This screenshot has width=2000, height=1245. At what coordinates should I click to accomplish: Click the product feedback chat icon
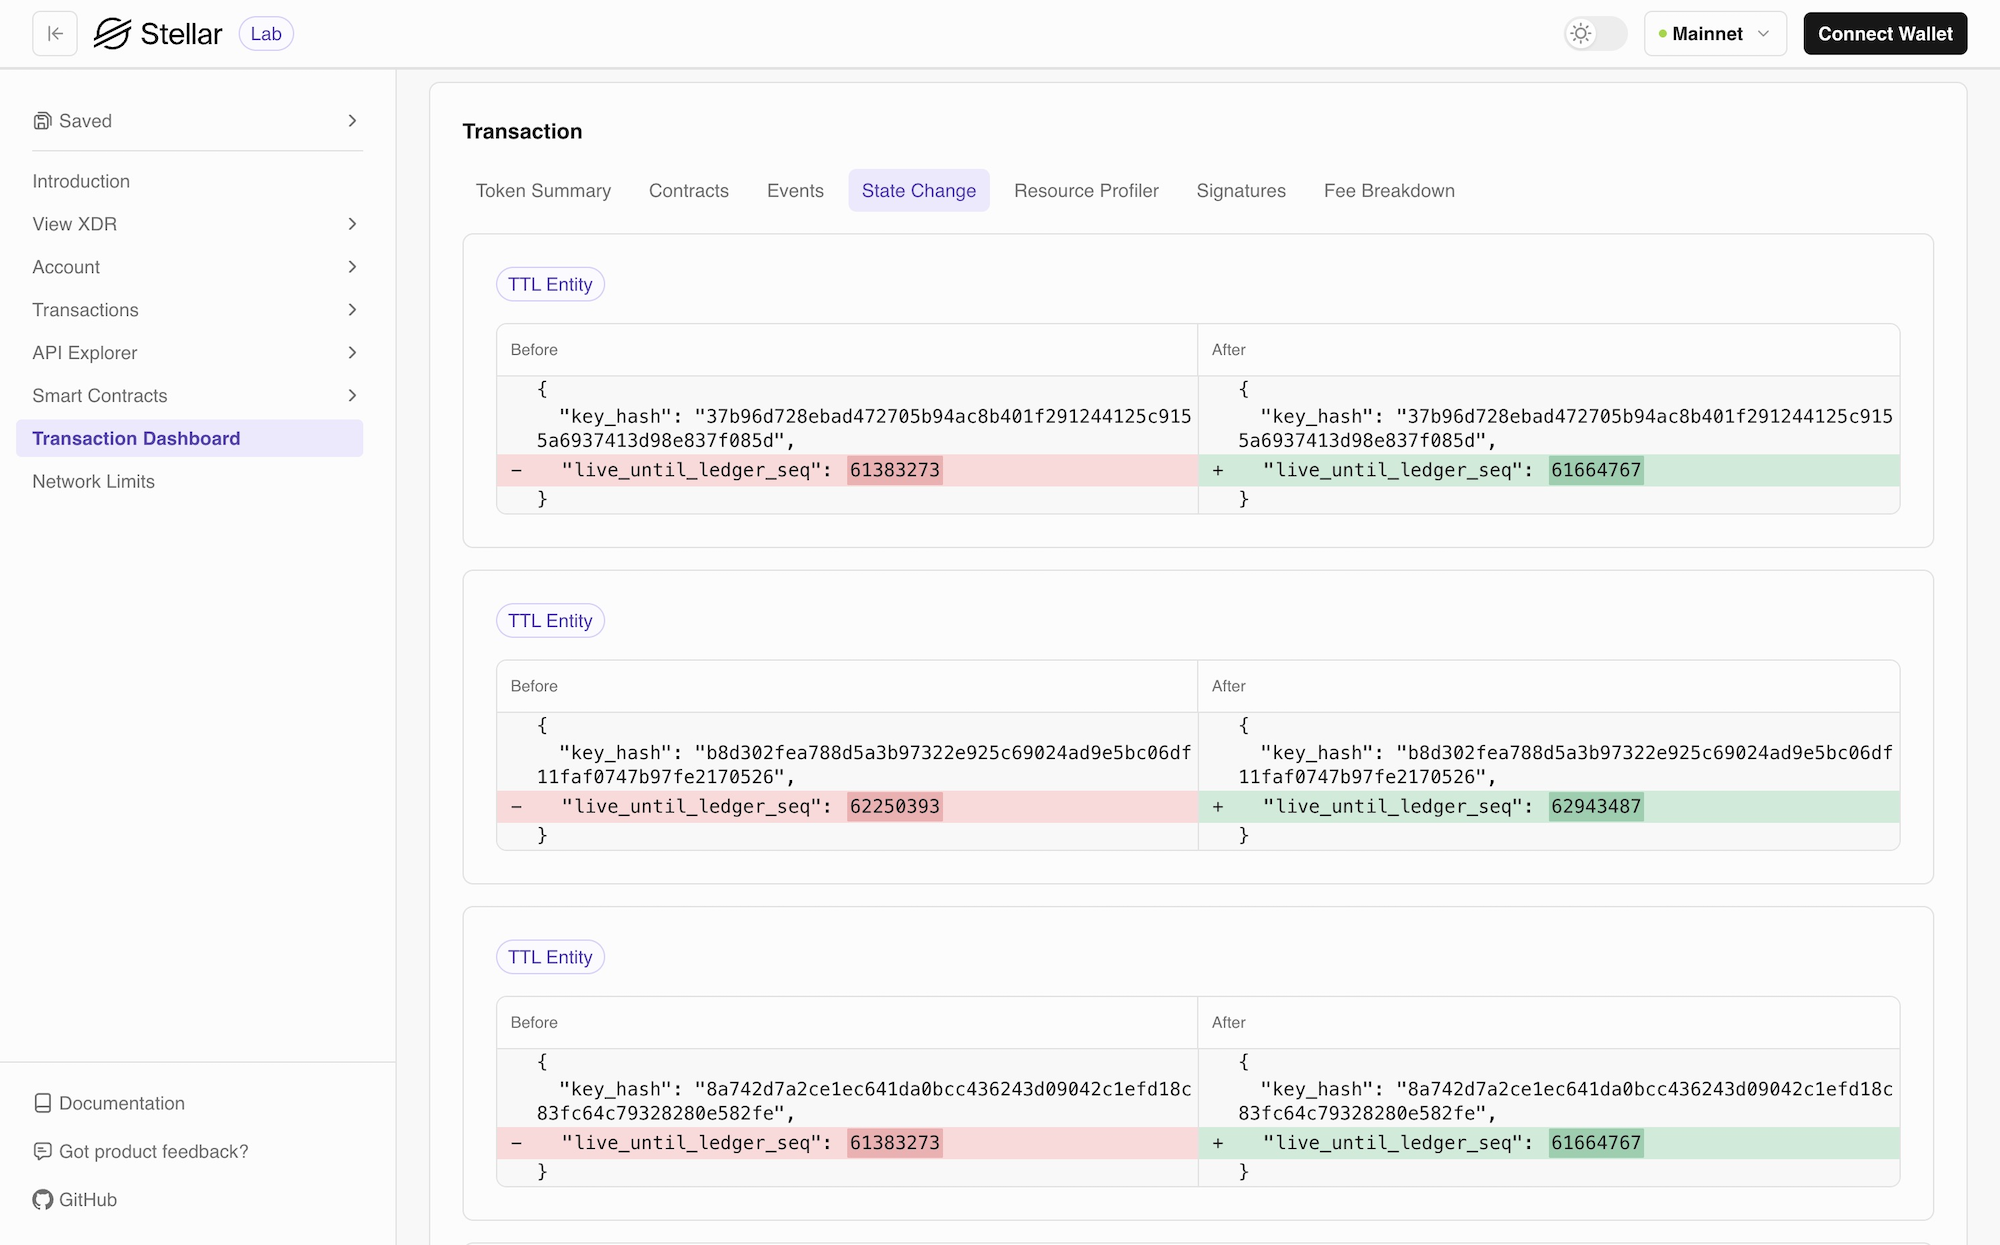coord(42,1151)
